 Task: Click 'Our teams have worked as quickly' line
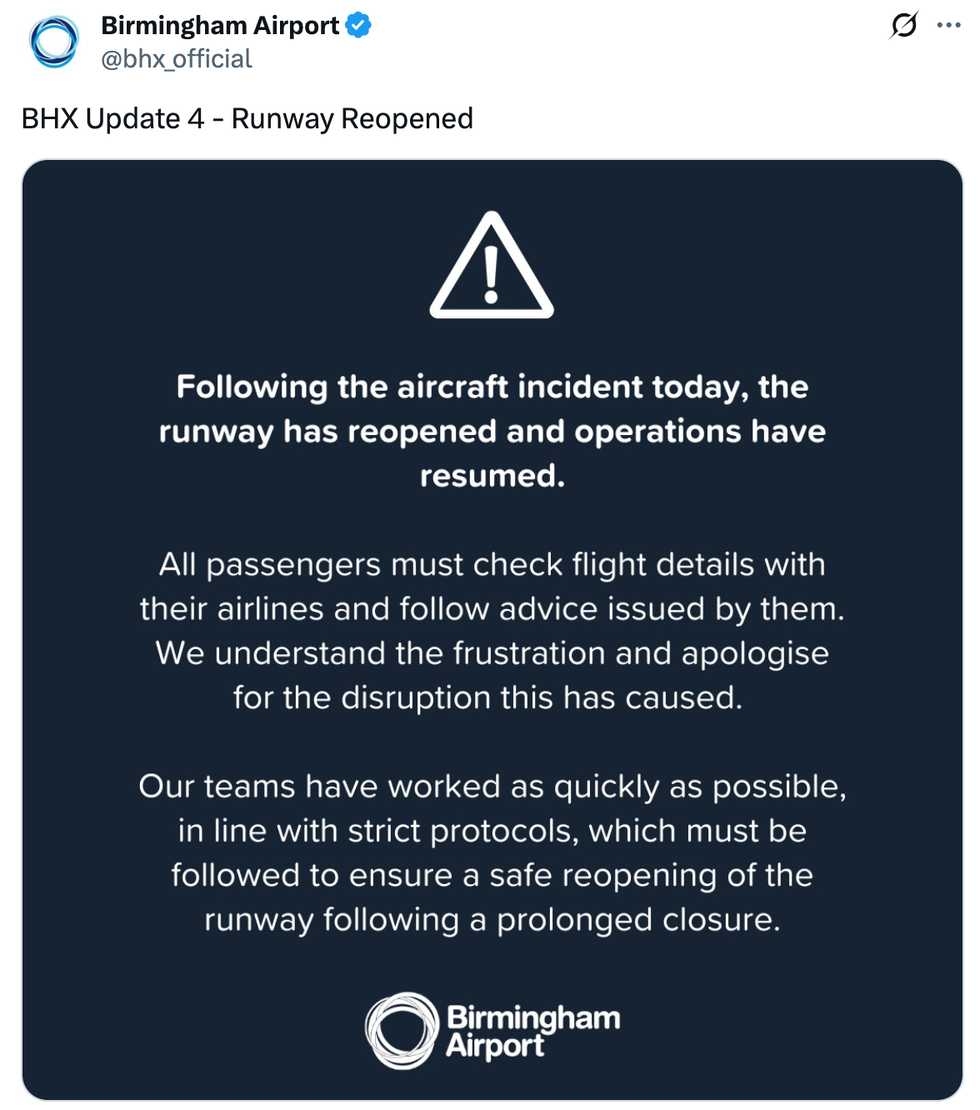click(x=492, y=787)
